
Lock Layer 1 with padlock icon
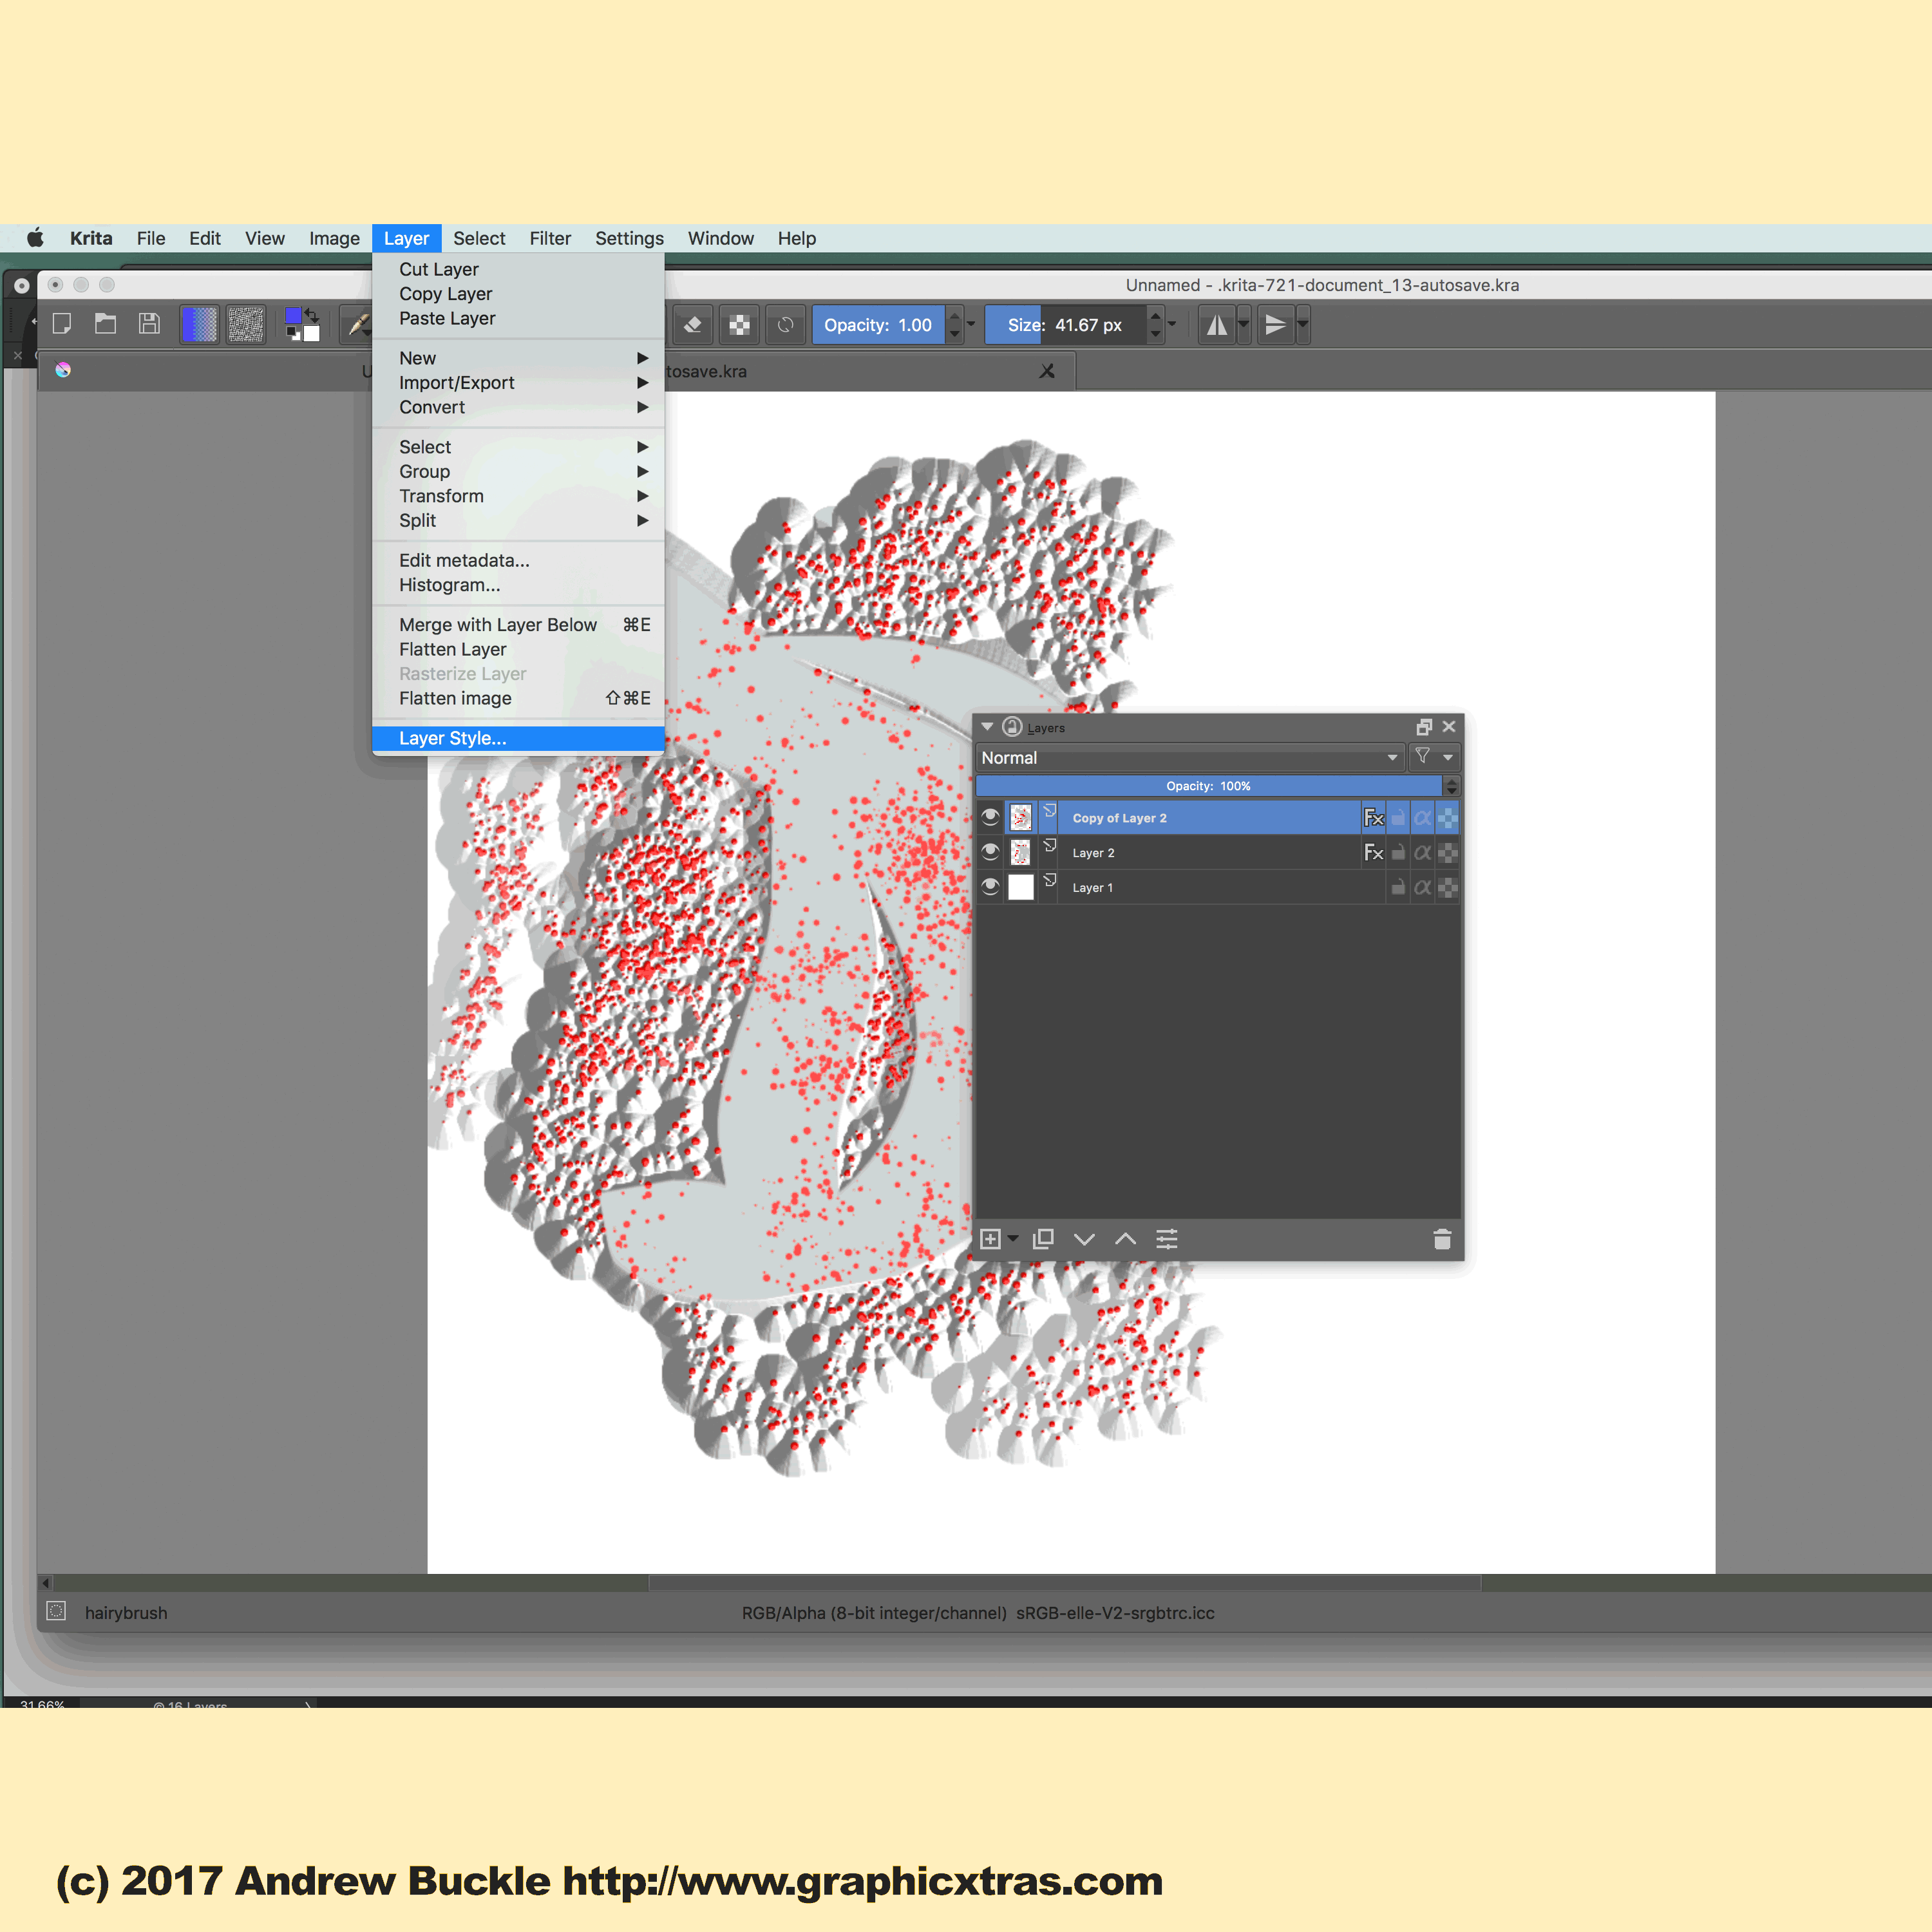1398,888
